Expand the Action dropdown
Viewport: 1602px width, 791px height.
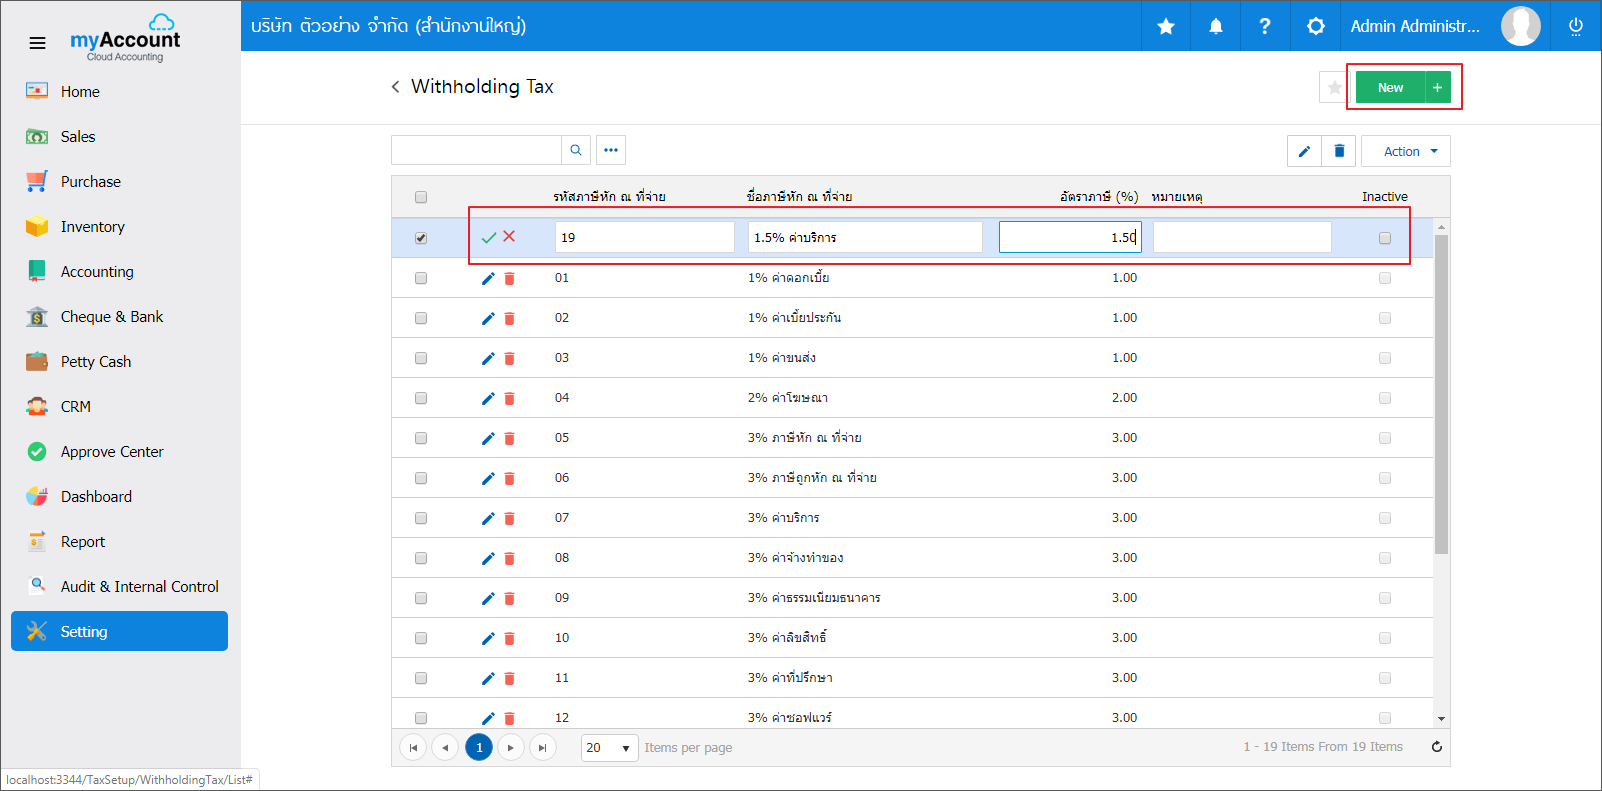pyautogui.click(x=1406, y=151)
